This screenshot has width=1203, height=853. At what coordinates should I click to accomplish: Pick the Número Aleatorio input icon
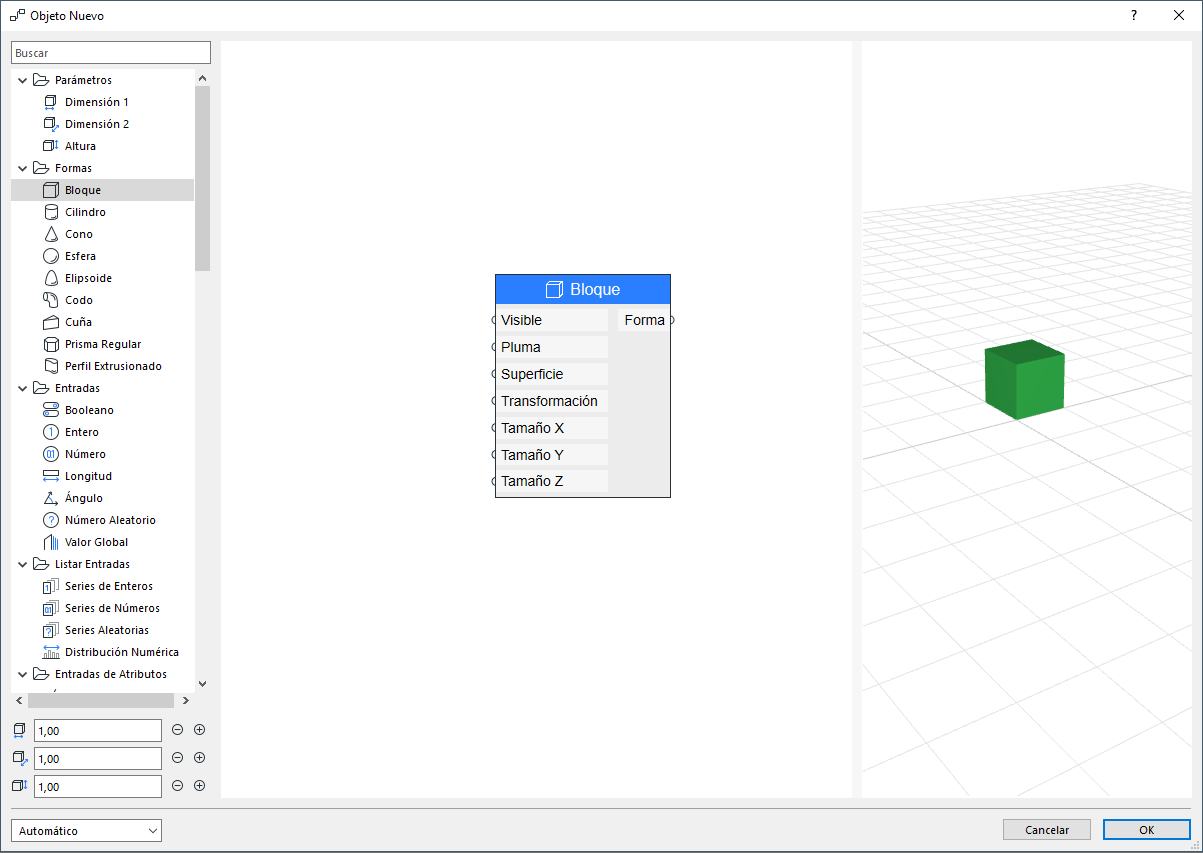tap(51, 520)
